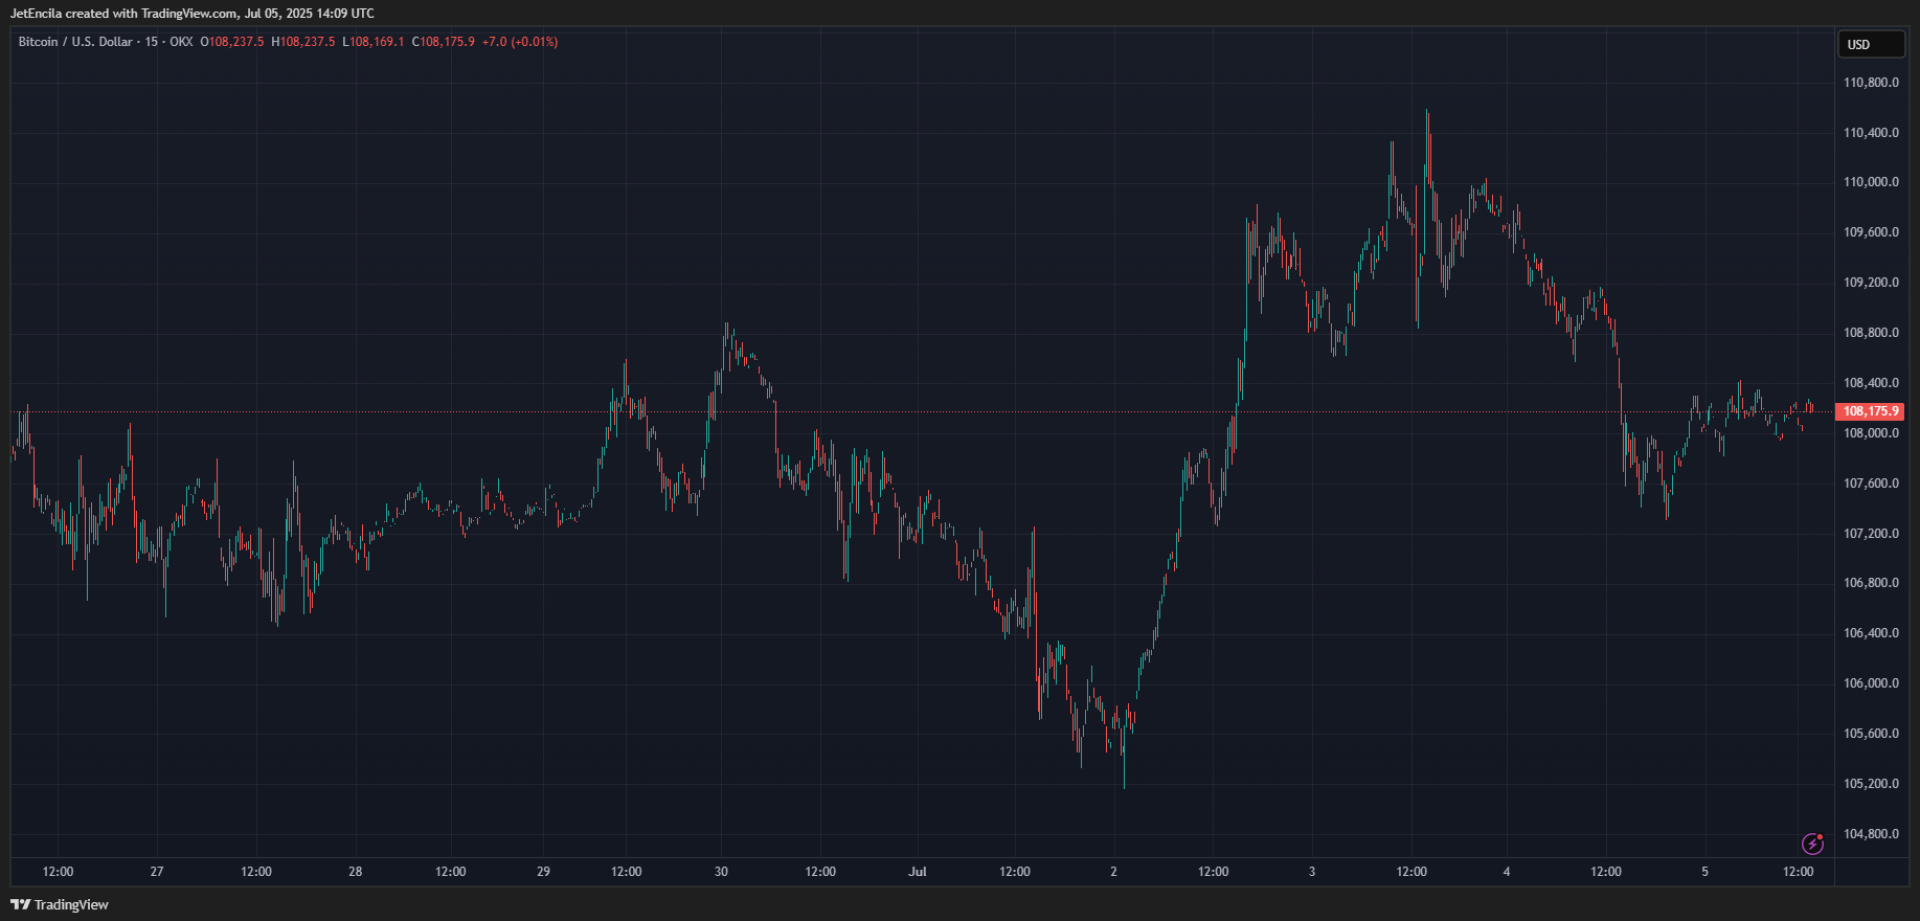Click the 27 date on time axis
The height and width of the screenshot is (921, 1920).
[157, 872]
